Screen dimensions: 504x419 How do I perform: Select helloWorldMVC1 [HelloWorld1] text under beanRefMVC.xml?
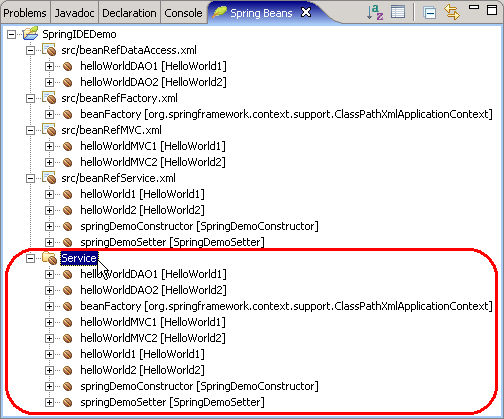pyautogui.click(x=153, y=146)
